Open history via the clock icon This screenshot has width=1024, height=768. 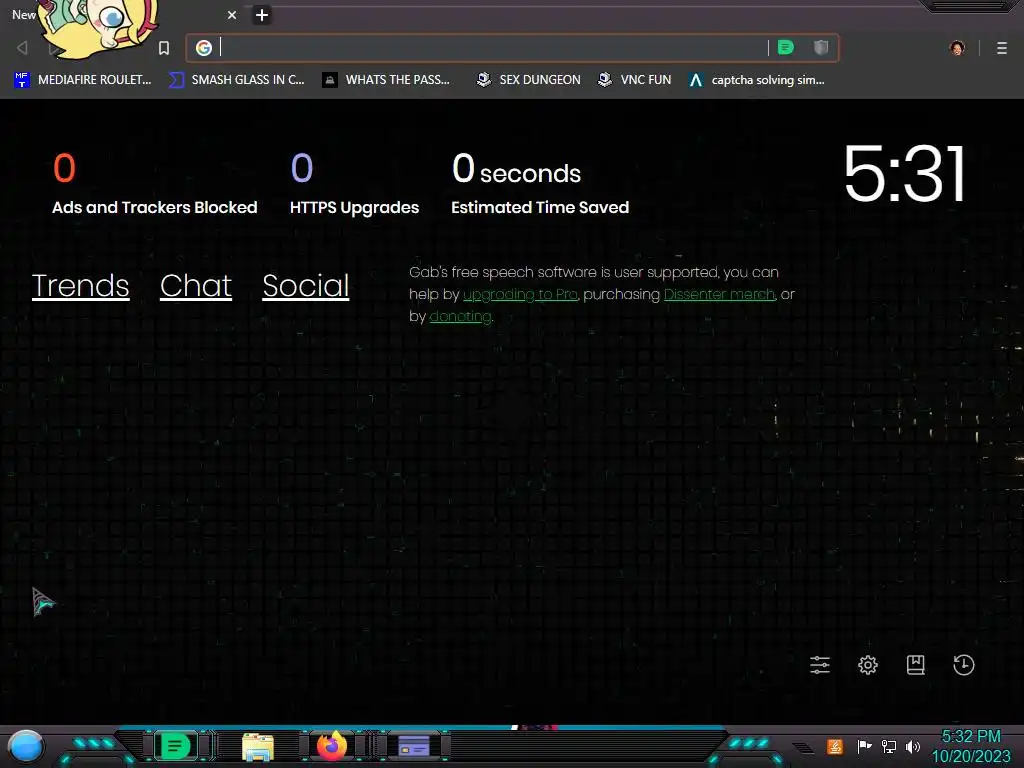point(963,665)
